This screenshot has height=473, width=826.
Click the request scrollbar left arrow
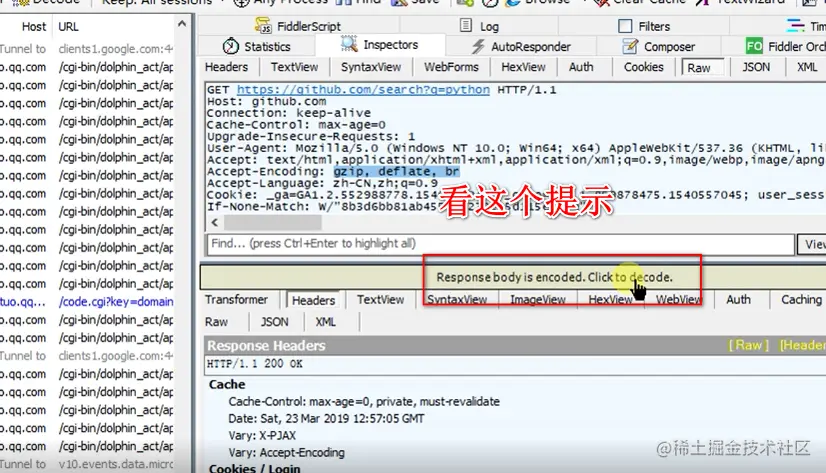[x=214, y=222]
